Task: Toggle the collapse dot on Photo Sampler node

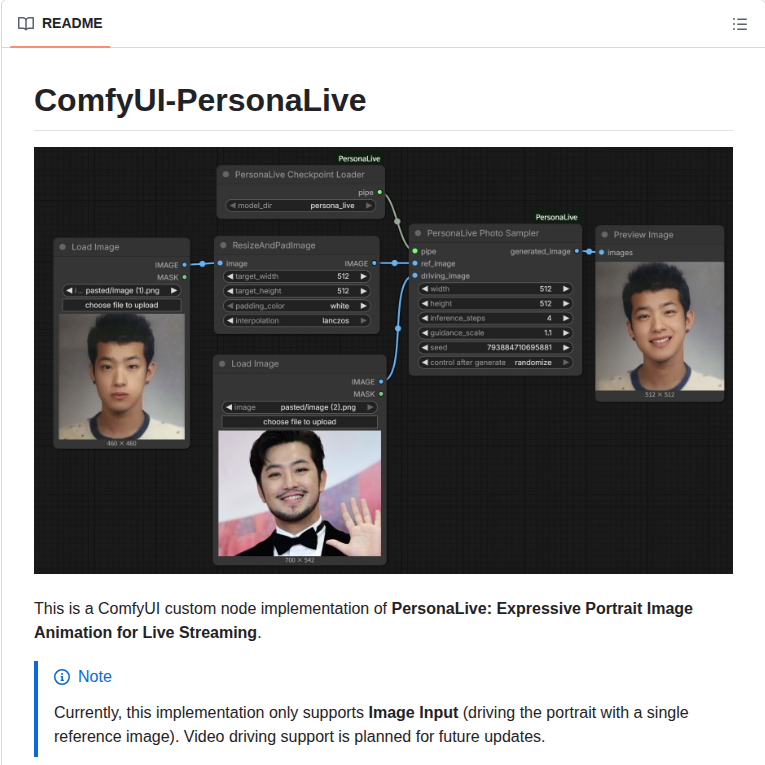Action: tap(418, 233)
